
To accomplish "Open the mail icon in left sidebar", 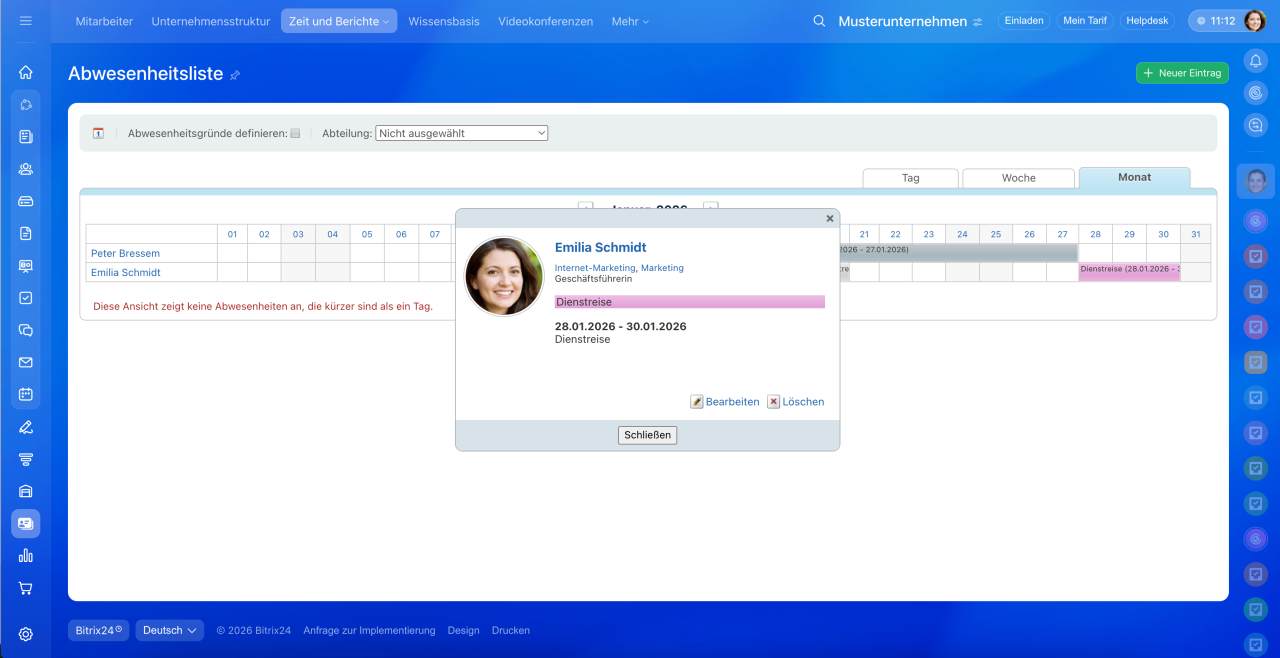I will pyautogui.click(x=26, y=362).
